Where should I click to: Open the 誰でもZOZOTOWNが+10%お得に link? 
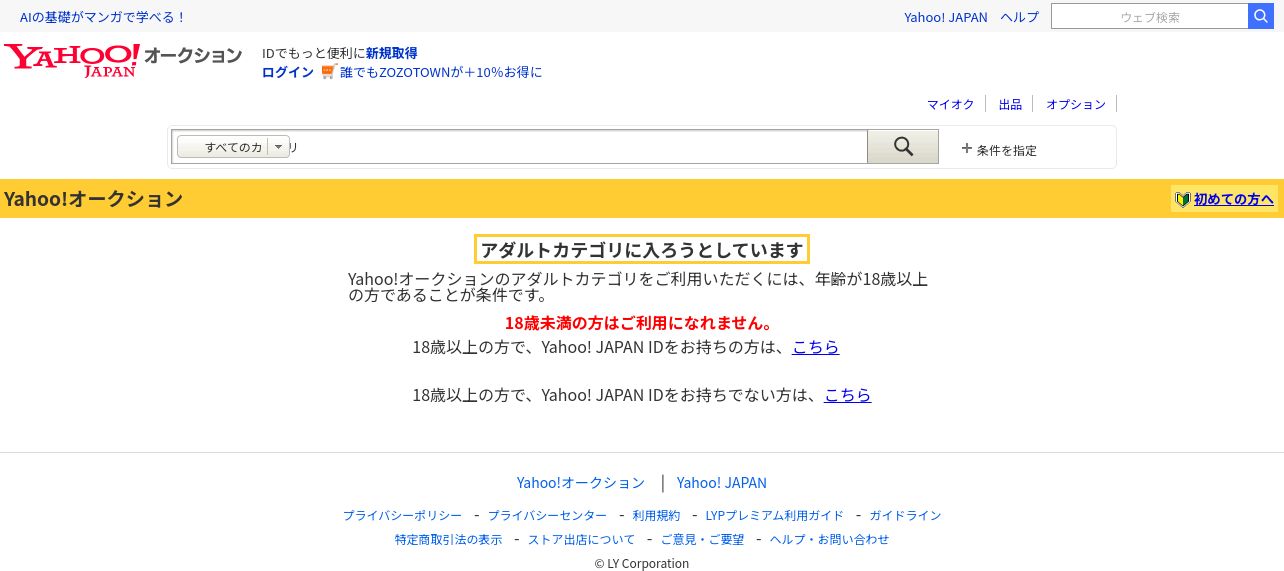pos(441,72)
